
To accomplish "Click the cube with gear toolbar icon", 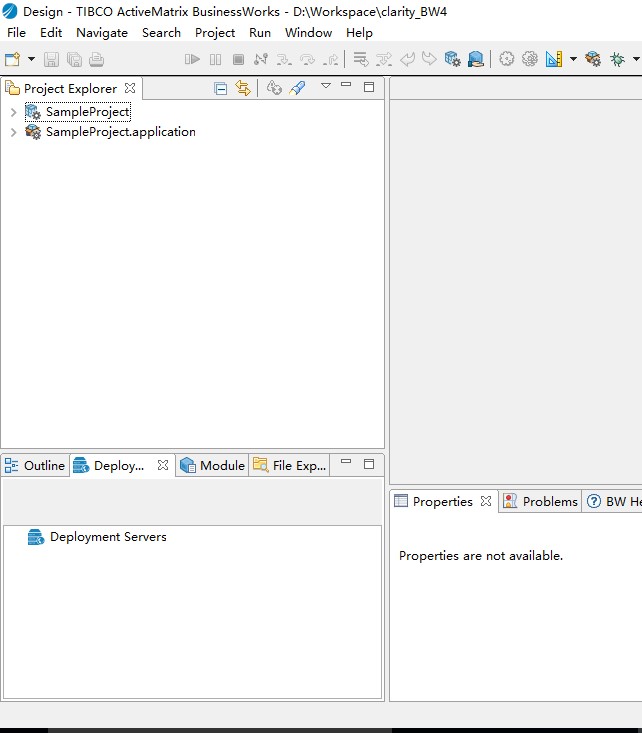I will (x=453, y=59).
